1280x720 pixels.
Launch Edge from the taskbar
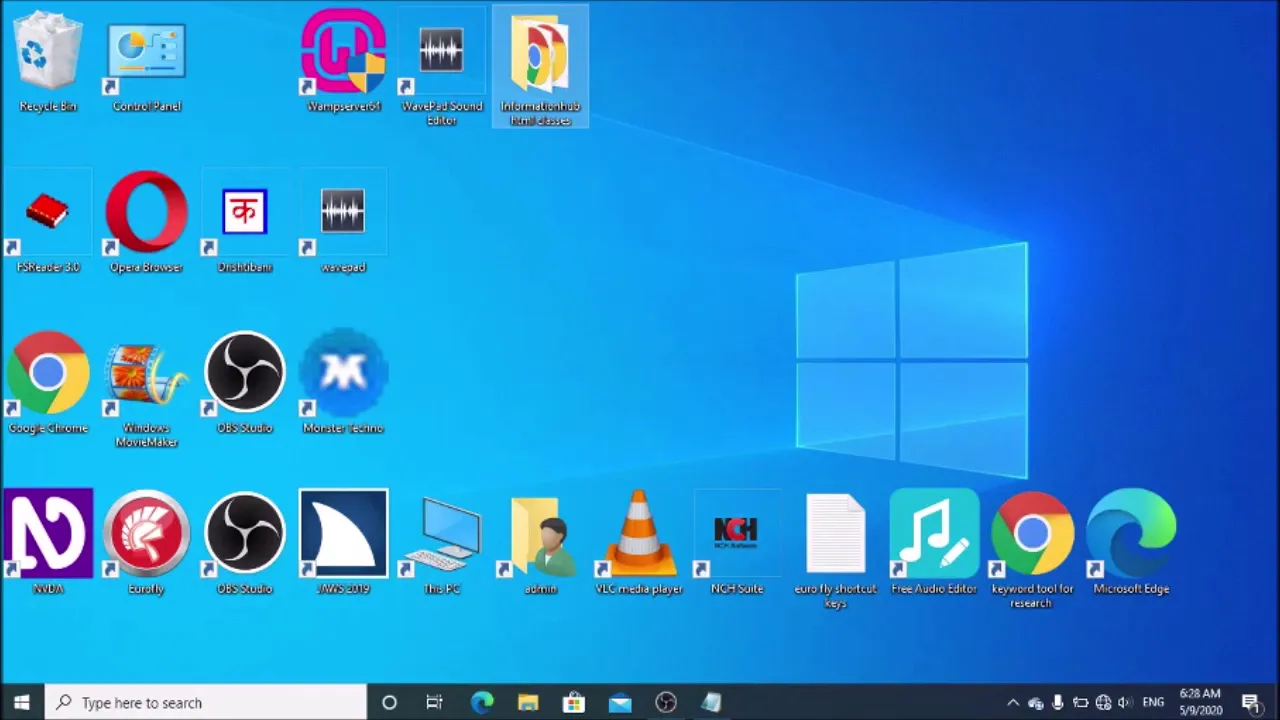click(x=482, y=703)
